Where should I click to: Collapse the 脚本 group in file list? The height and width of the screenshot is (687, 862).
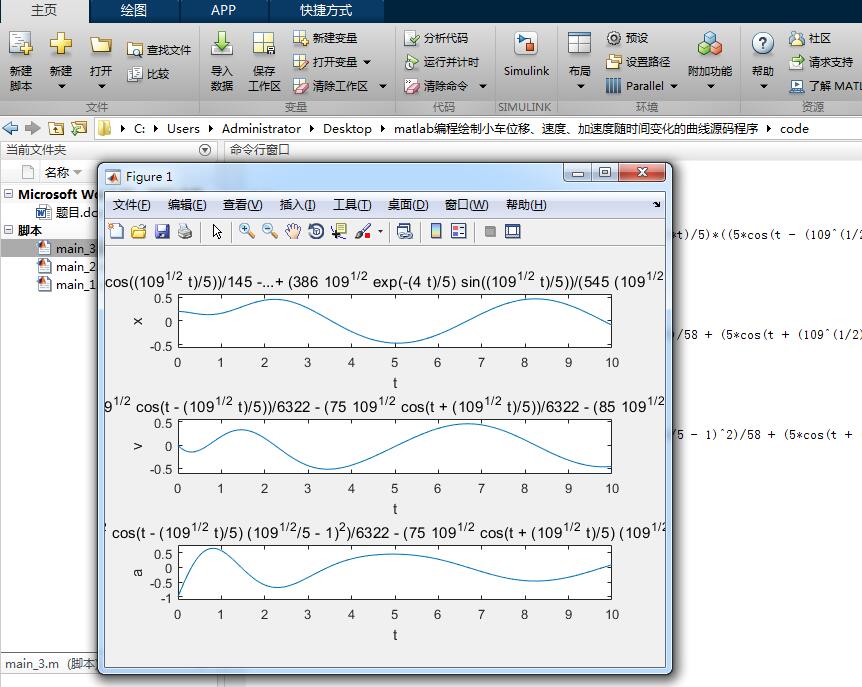pyautogui.click(x=8, y=230)
